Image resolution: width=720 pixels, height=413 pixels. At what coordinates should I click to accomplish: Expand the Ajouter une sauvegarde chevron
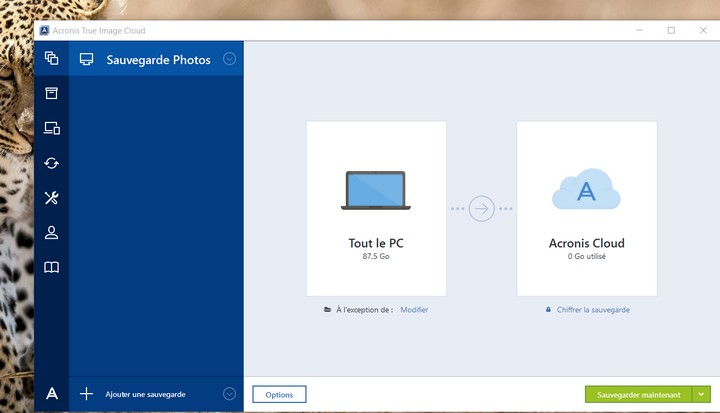click(230, 394)
